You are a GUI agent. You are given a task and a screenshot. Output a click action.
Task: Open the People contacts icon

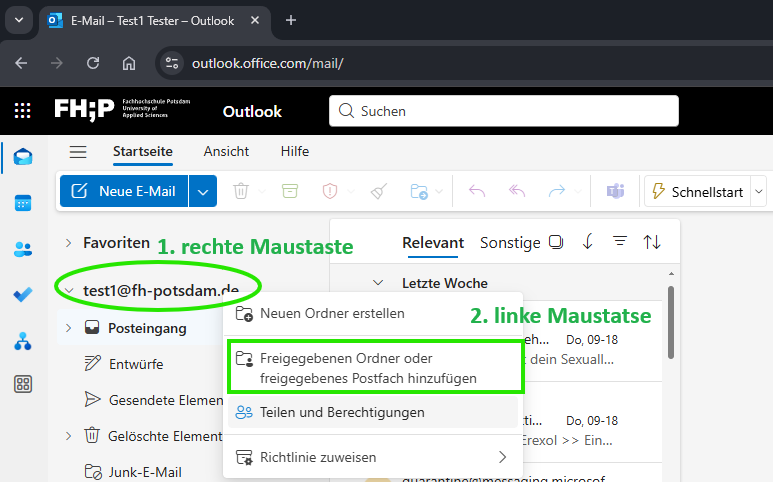point(23,249)
